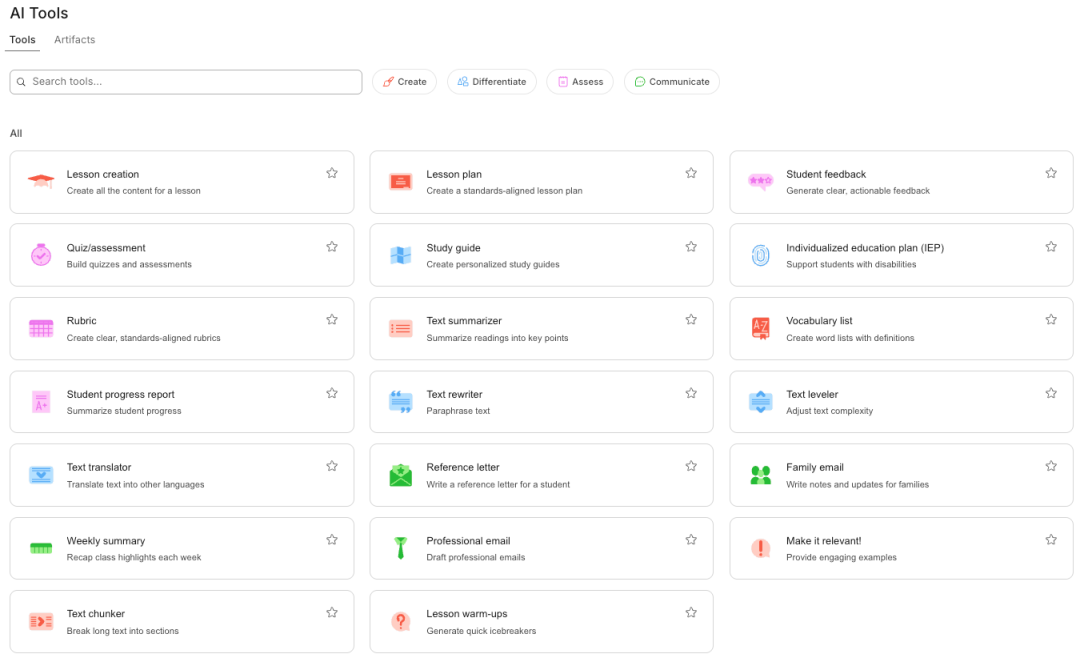Click the Rubric grid icon
The height and width of the screenshot is (662, 1080).
[41, 328]
